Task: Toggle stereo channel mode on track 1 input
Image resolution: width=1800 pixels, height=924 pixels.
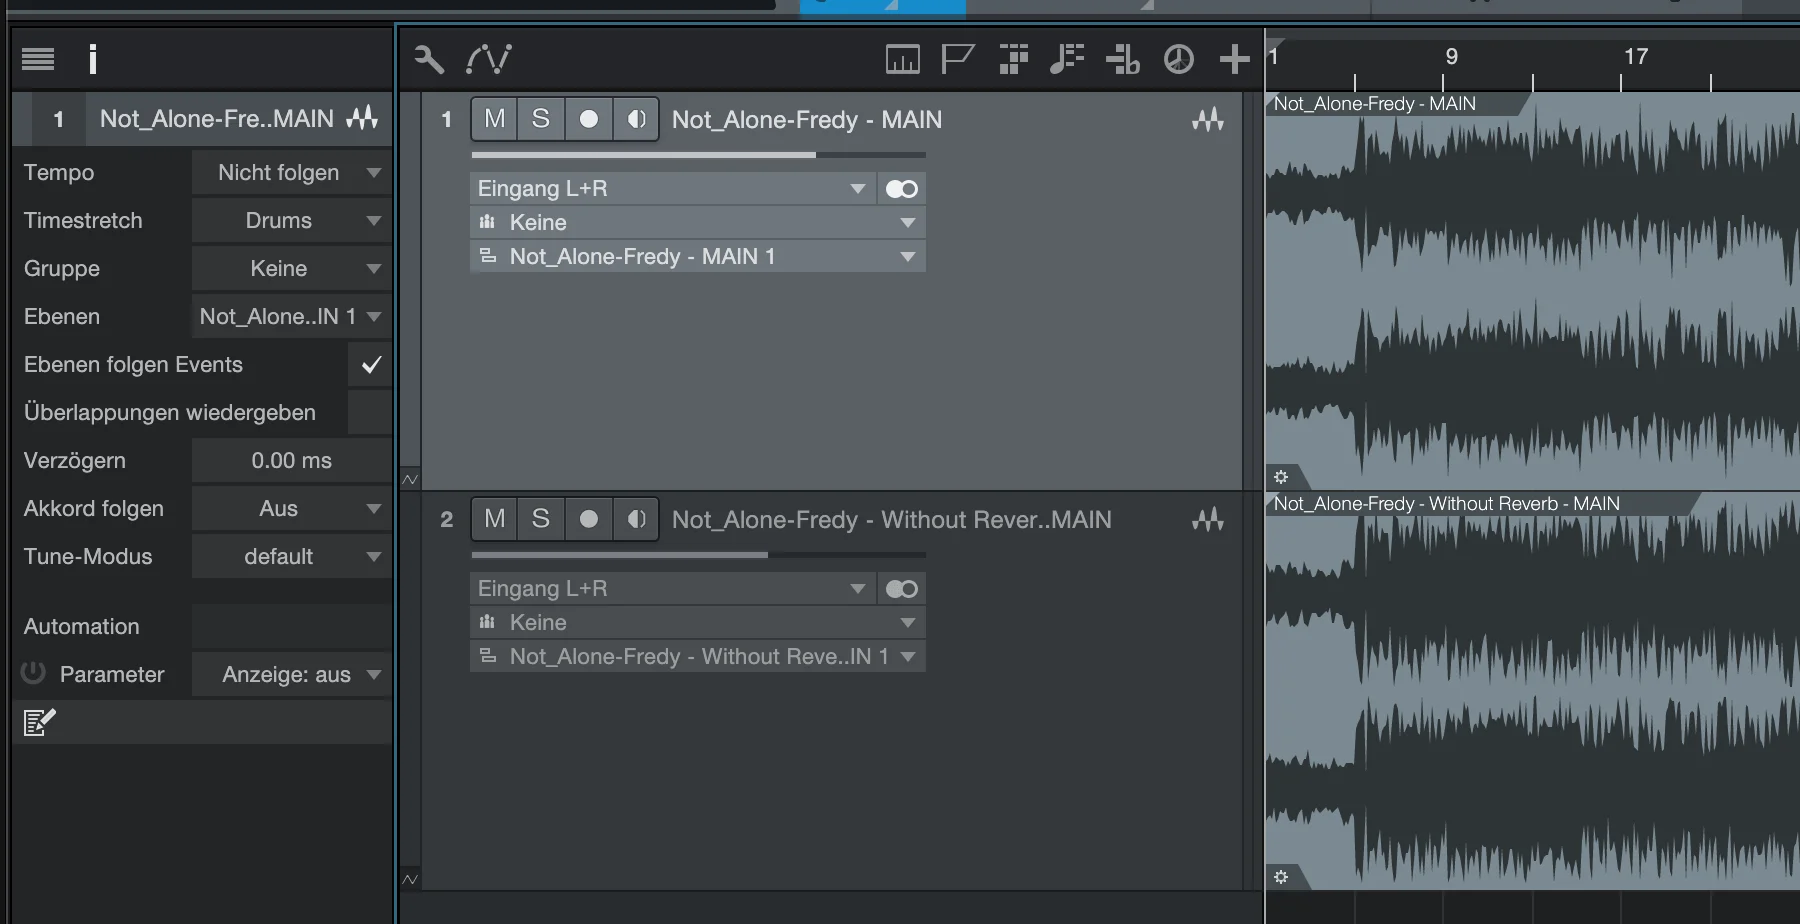Action: tap(902, 189)
